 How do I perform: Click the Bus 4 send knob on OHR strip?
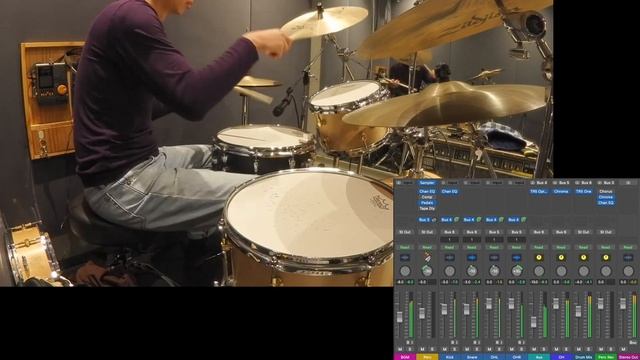point(523,220)
